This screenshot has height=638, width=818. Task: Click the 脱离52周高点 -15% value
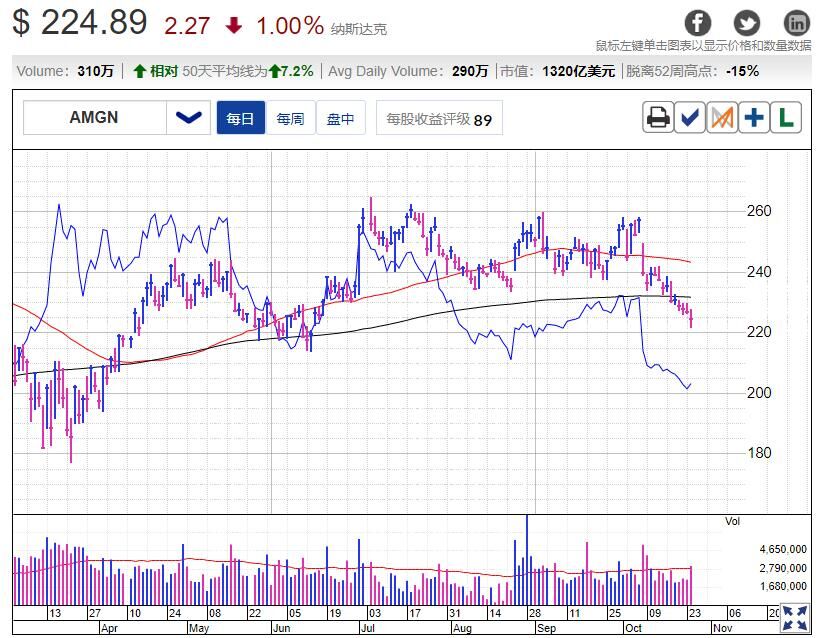pos(742,71)
